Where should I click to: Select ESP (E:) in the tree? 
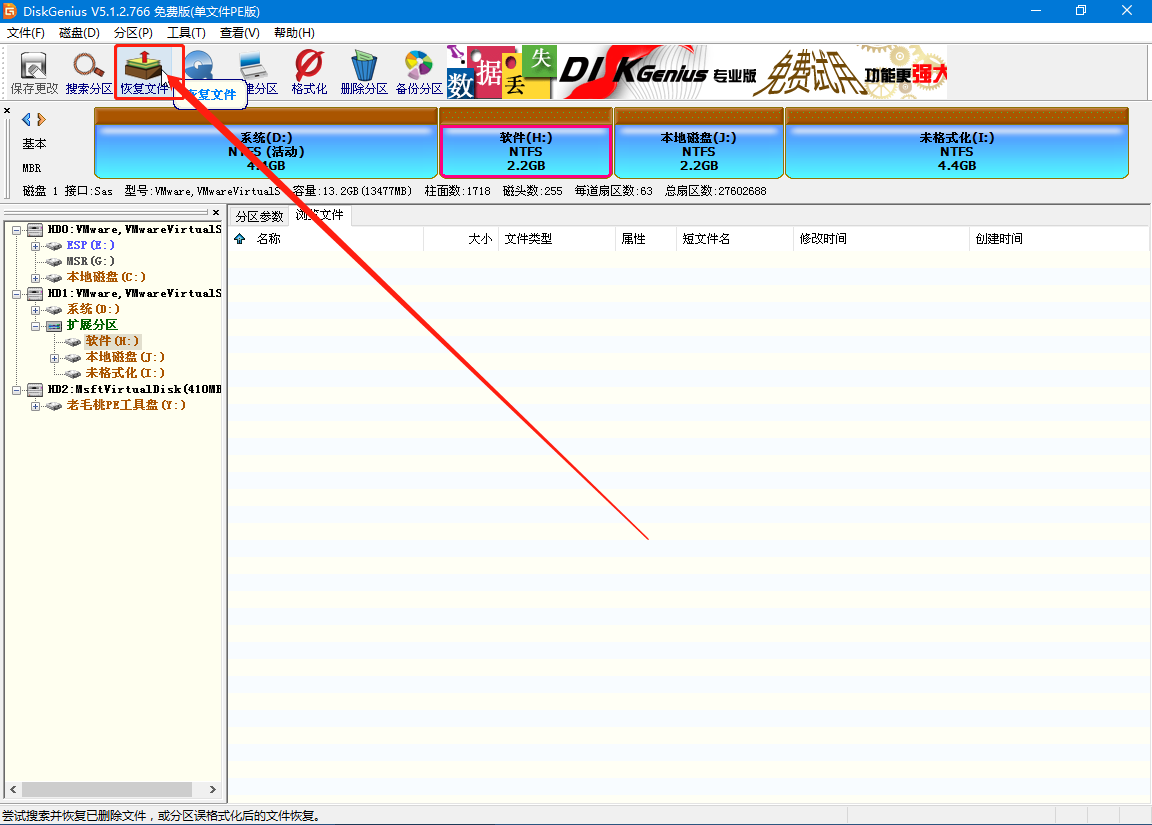coord(90,245)
